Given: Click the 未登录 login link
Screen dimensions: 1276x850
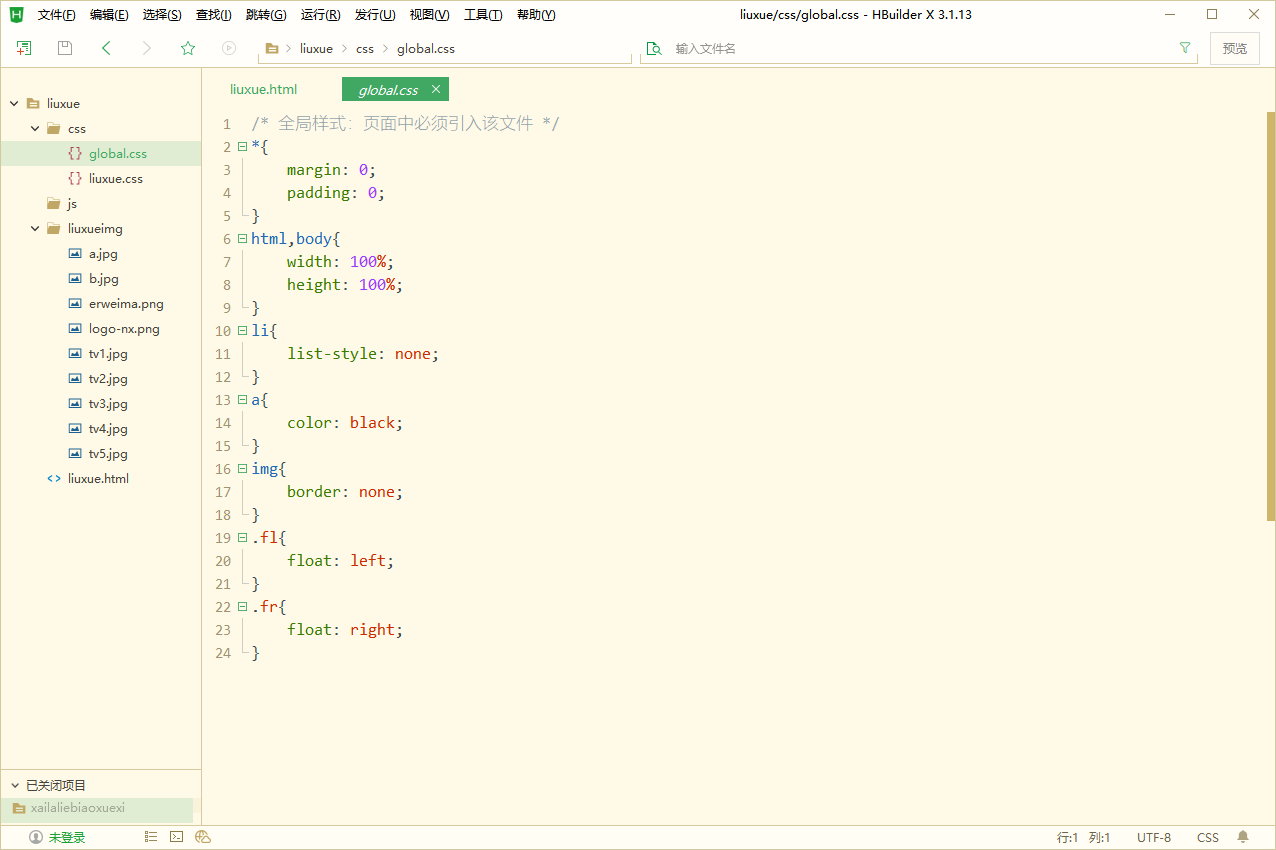Looking at the screenshot, I should click(67, 837).
